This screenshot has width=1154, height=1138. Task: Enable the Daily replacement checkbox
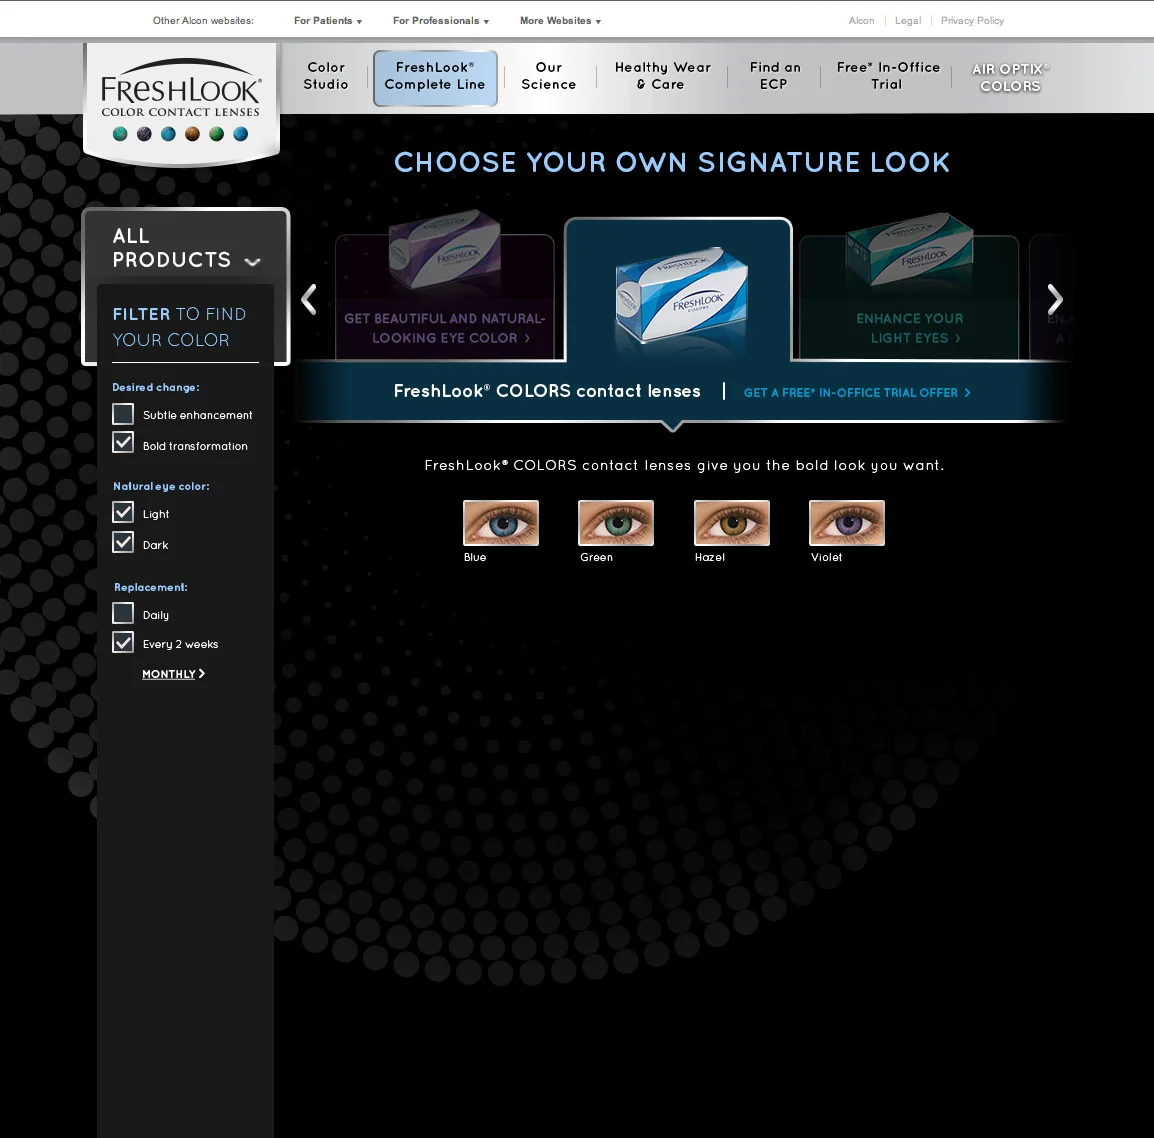point(123,612)
